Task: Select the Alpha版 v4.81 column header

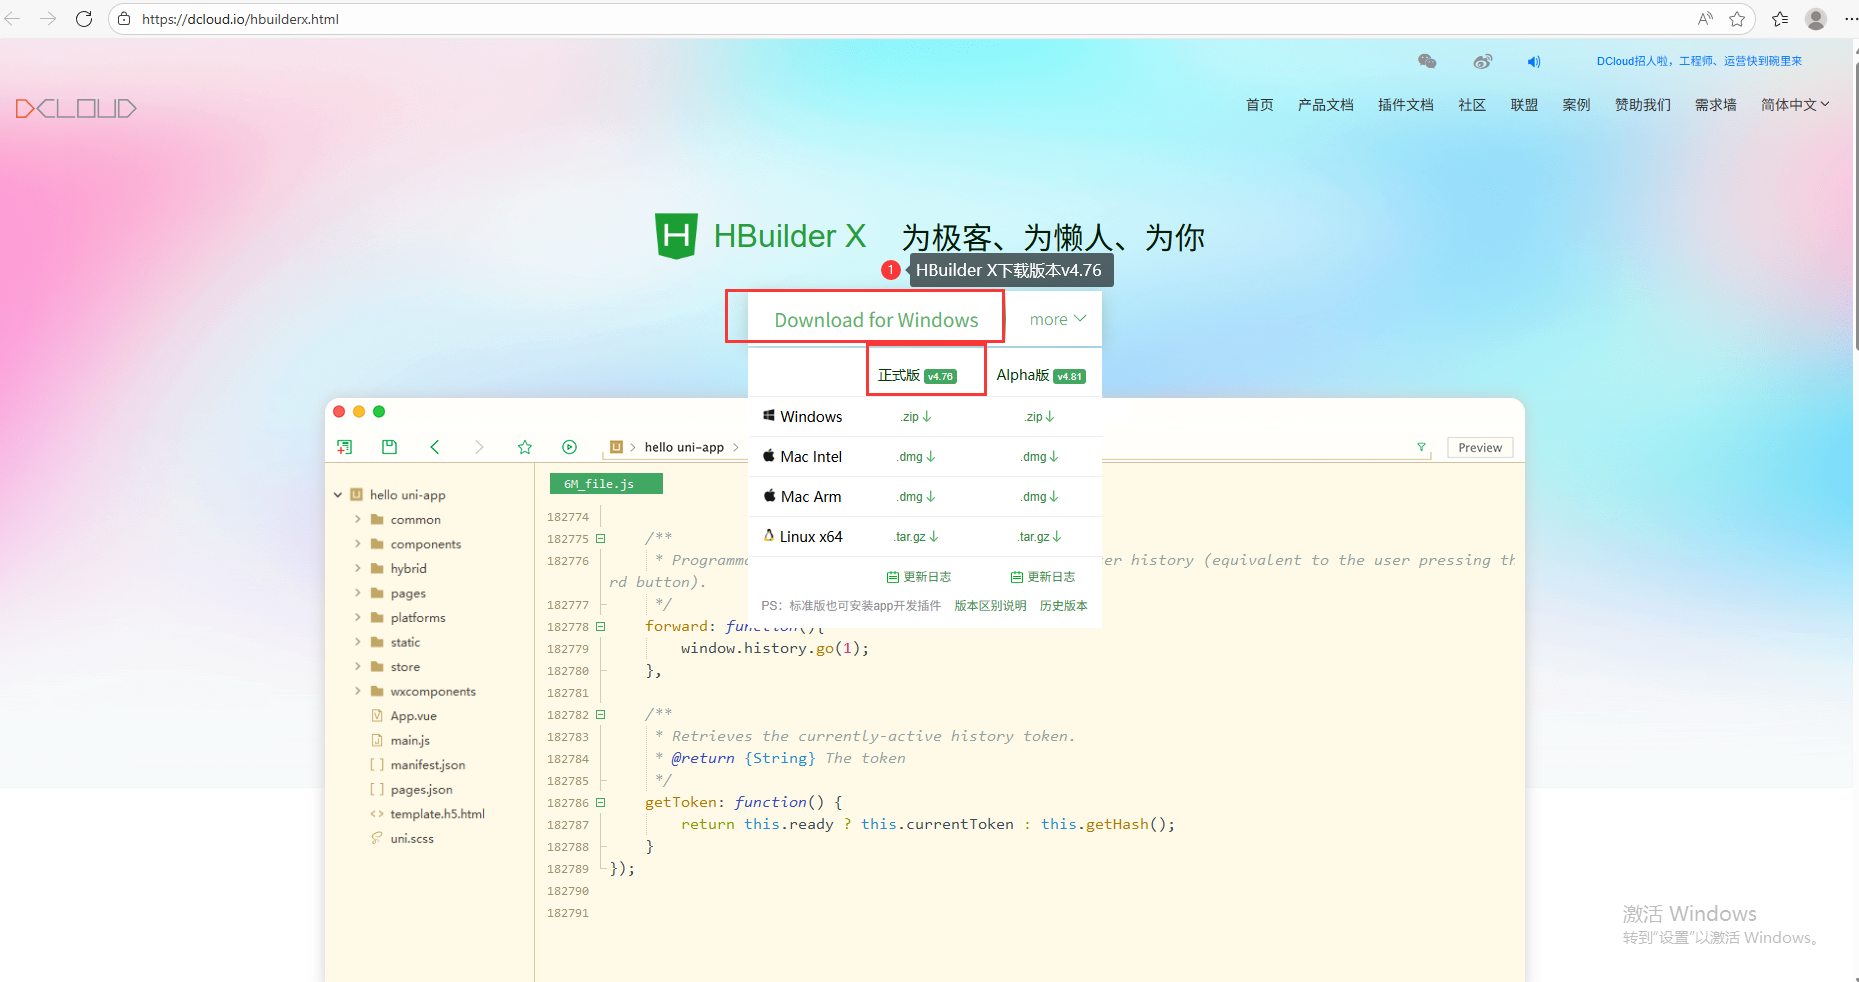Action: tap(1041, 375)
